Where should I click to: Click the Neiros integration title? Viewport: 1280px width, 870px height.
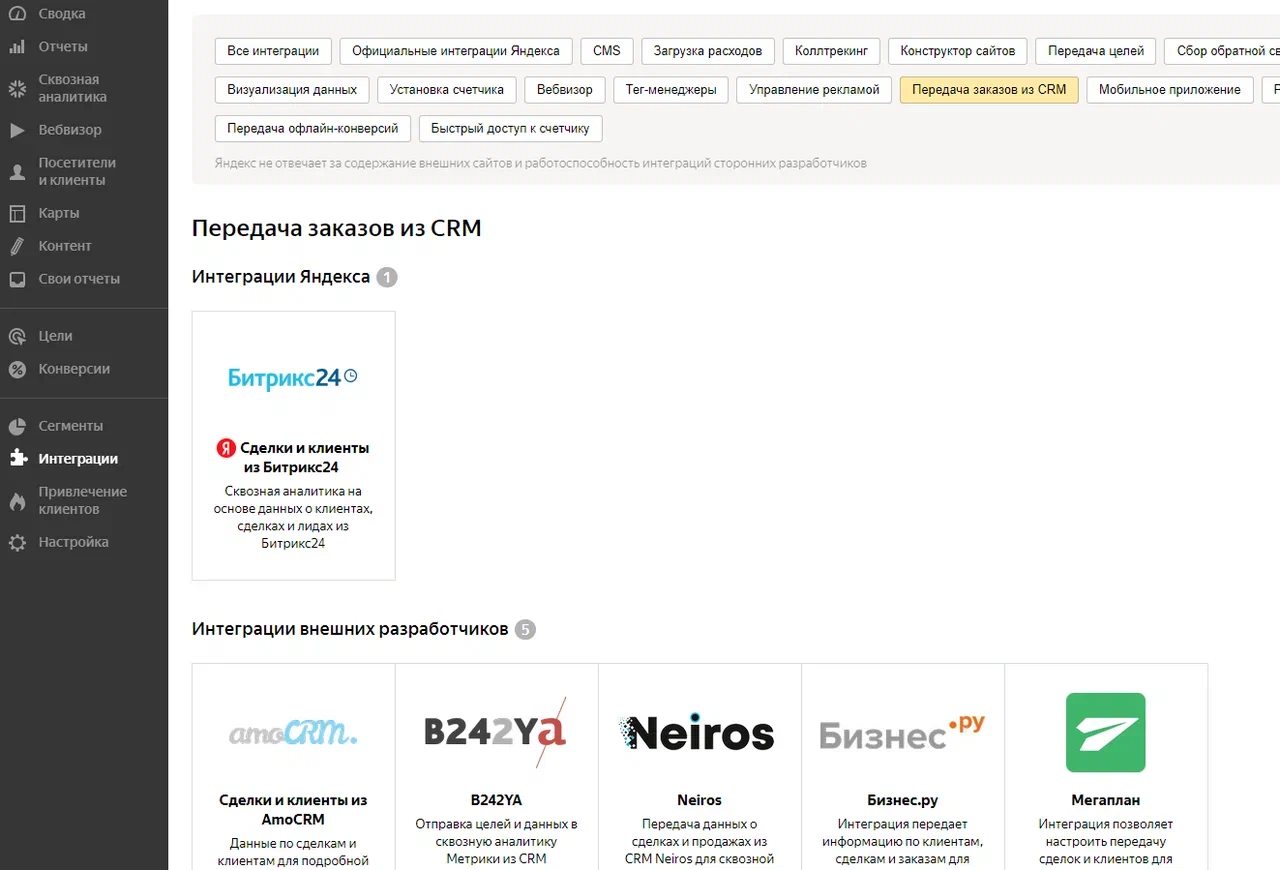tap(699, 800)
